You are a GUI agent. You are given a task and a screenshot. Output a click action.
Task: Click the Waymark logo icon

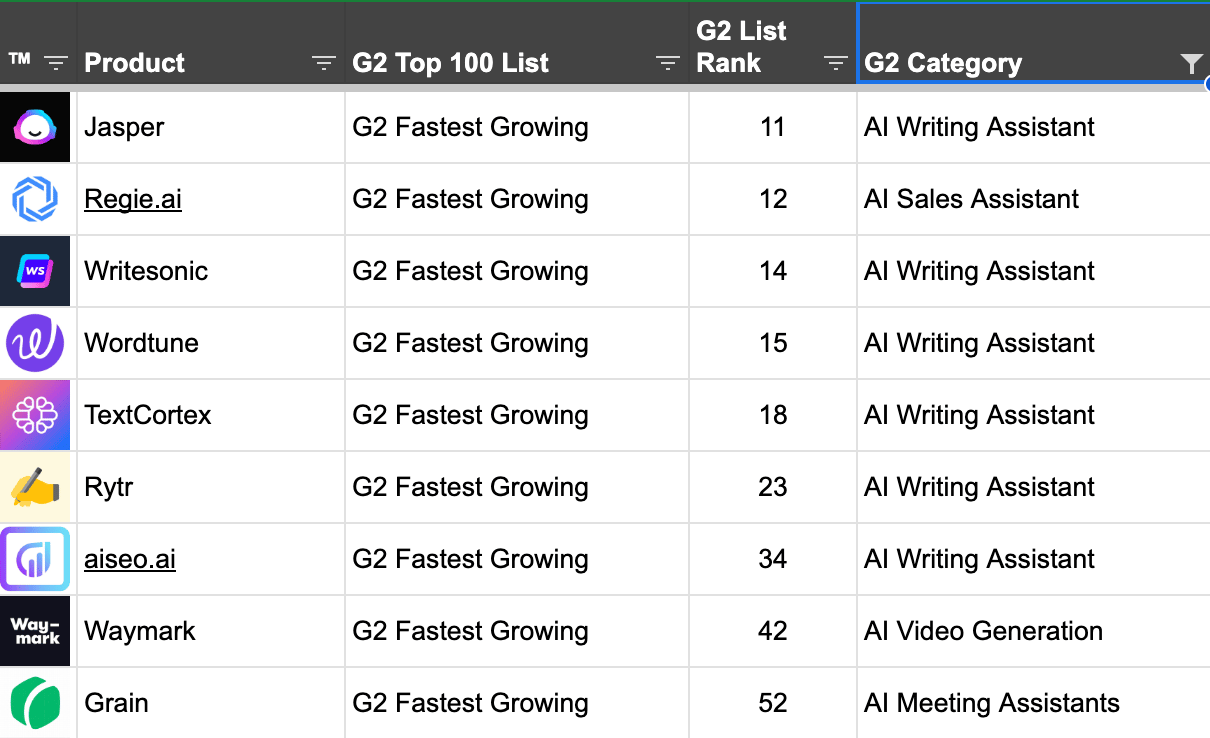tap(35, 631)
